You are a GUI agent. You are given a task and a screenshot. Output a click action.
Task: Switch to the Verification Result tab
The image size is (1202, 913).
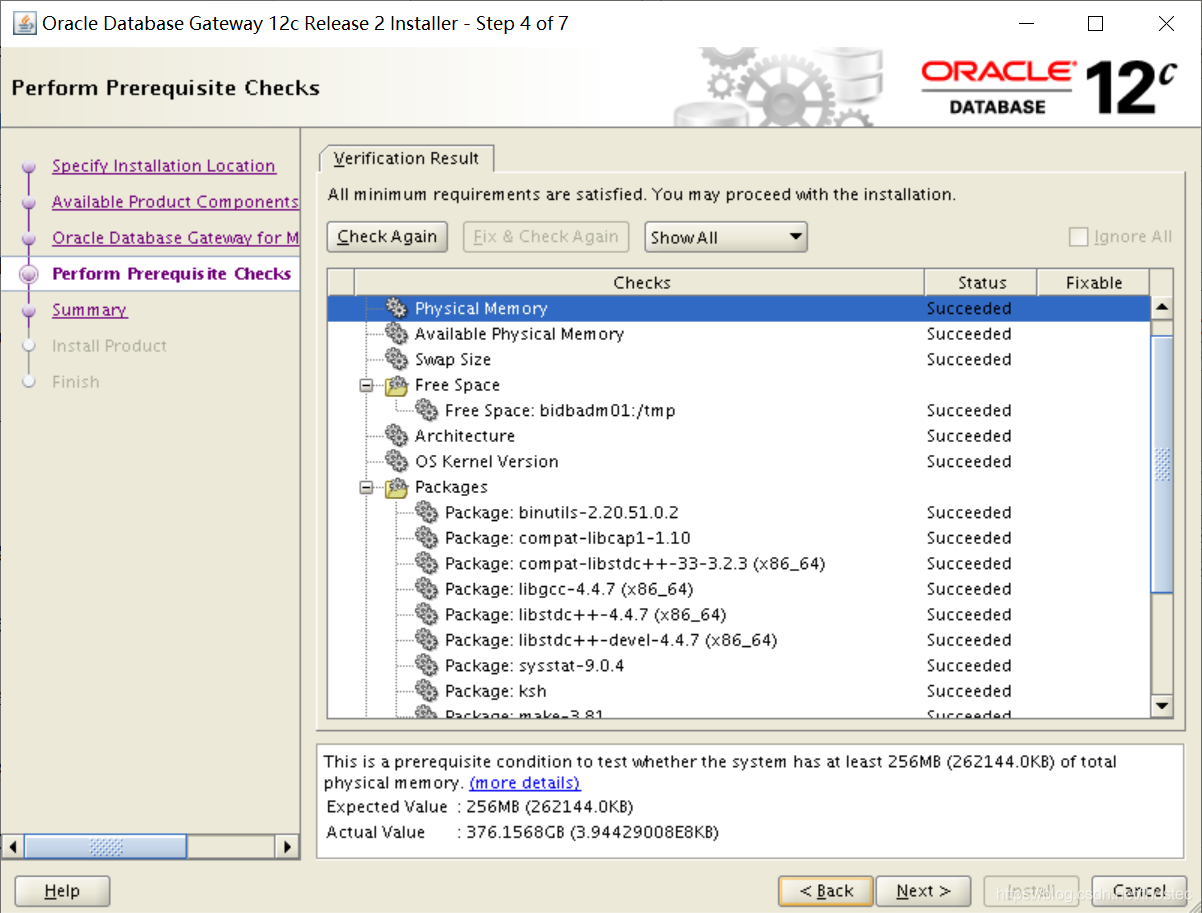coord(406,158)
